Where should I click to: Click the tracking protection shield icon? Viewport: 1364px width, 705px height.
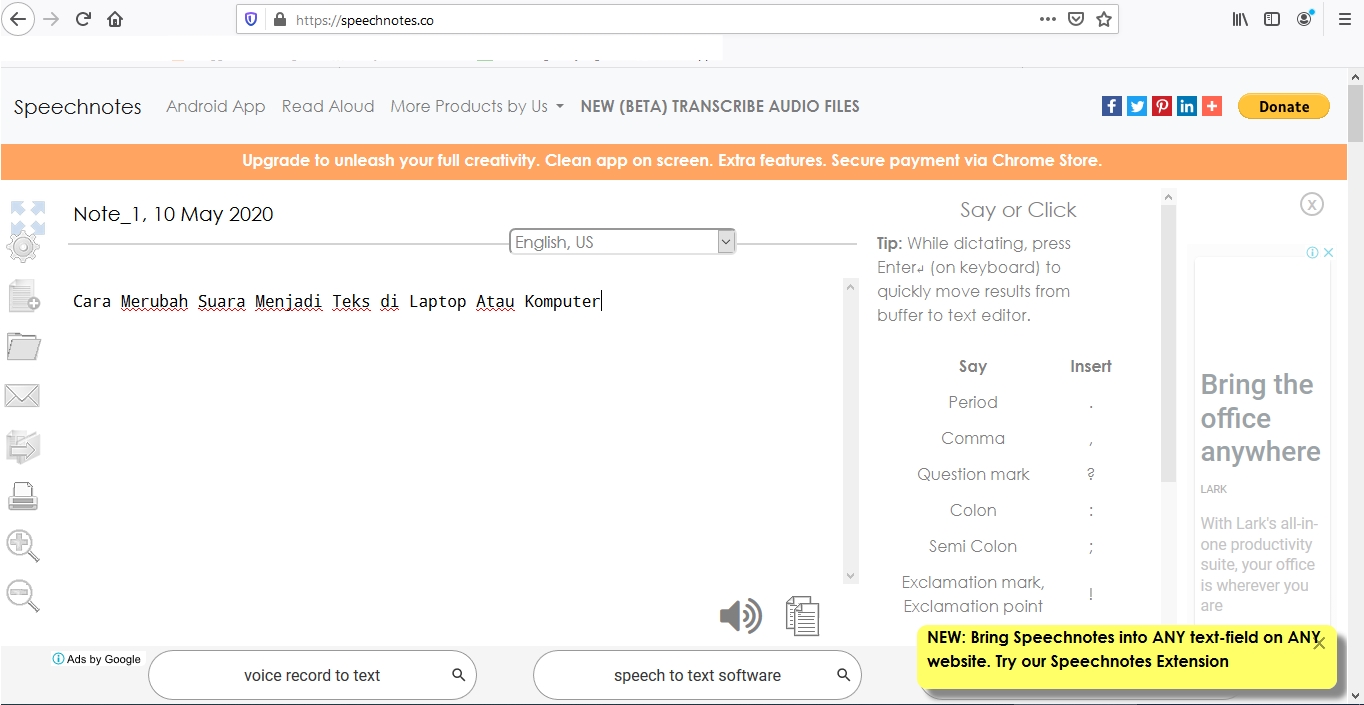pyautogui.click(x=251, y=19)
